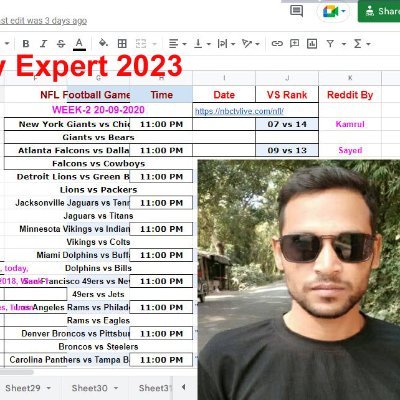Expand the text wrapping dropdown arrow
Image resolution: width=400 pixels, height=400 pixels.
click(233, 44)
